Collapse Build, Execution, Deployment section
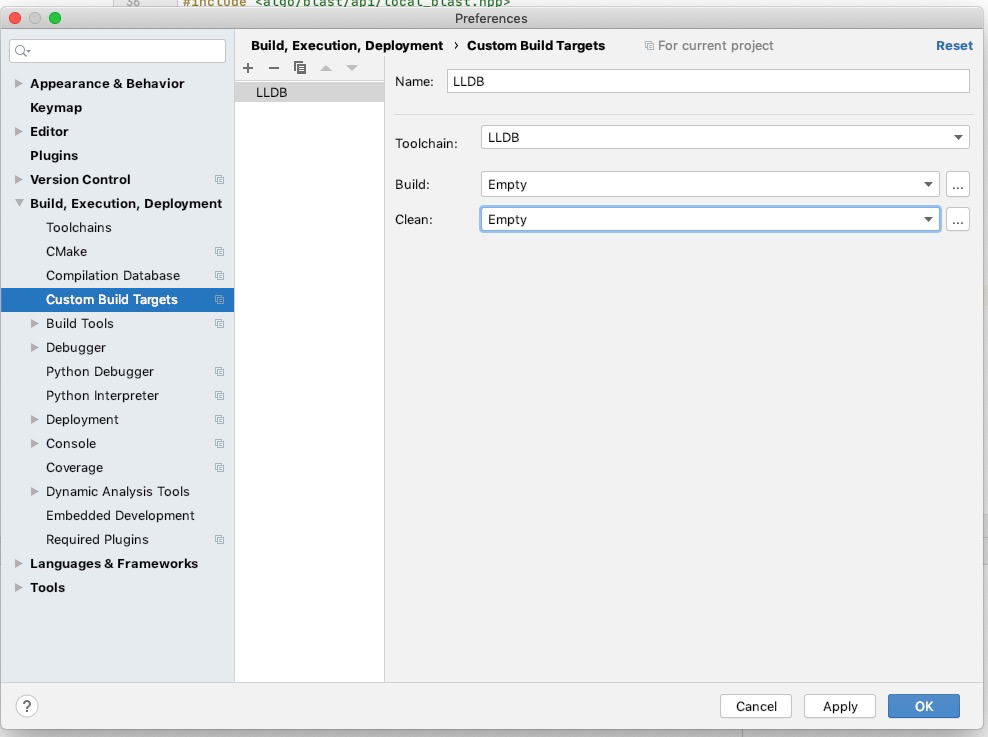 pos(19,203)
